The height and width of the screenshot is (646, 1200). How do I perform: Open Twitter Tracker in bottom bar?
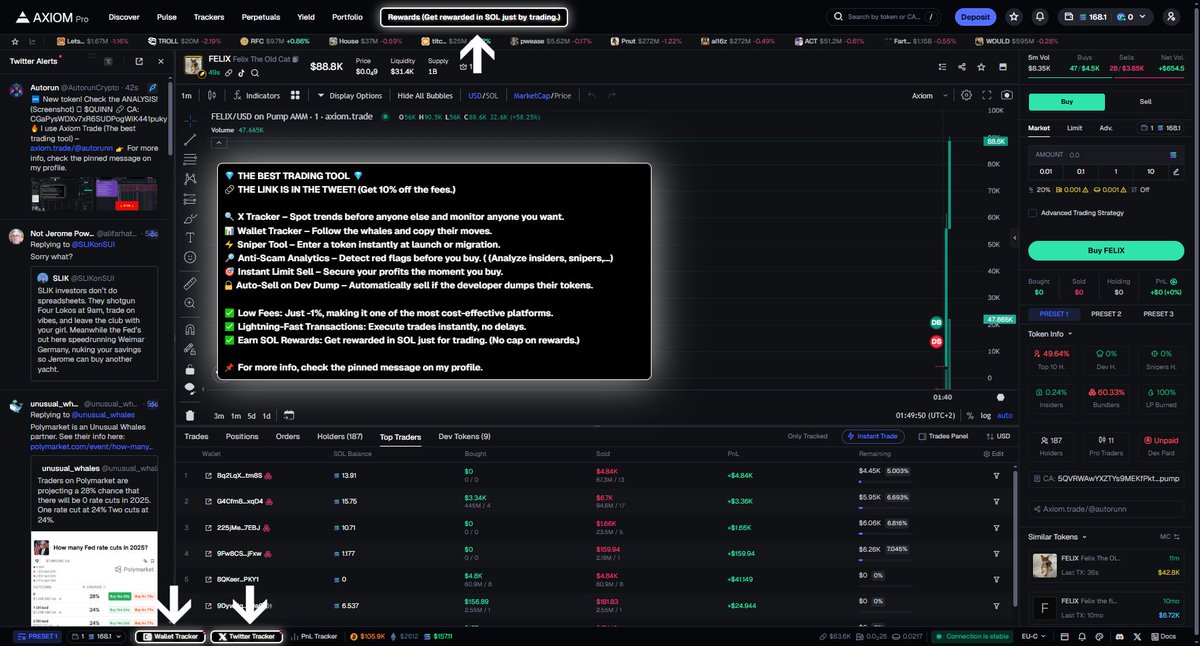pos(245,636)
